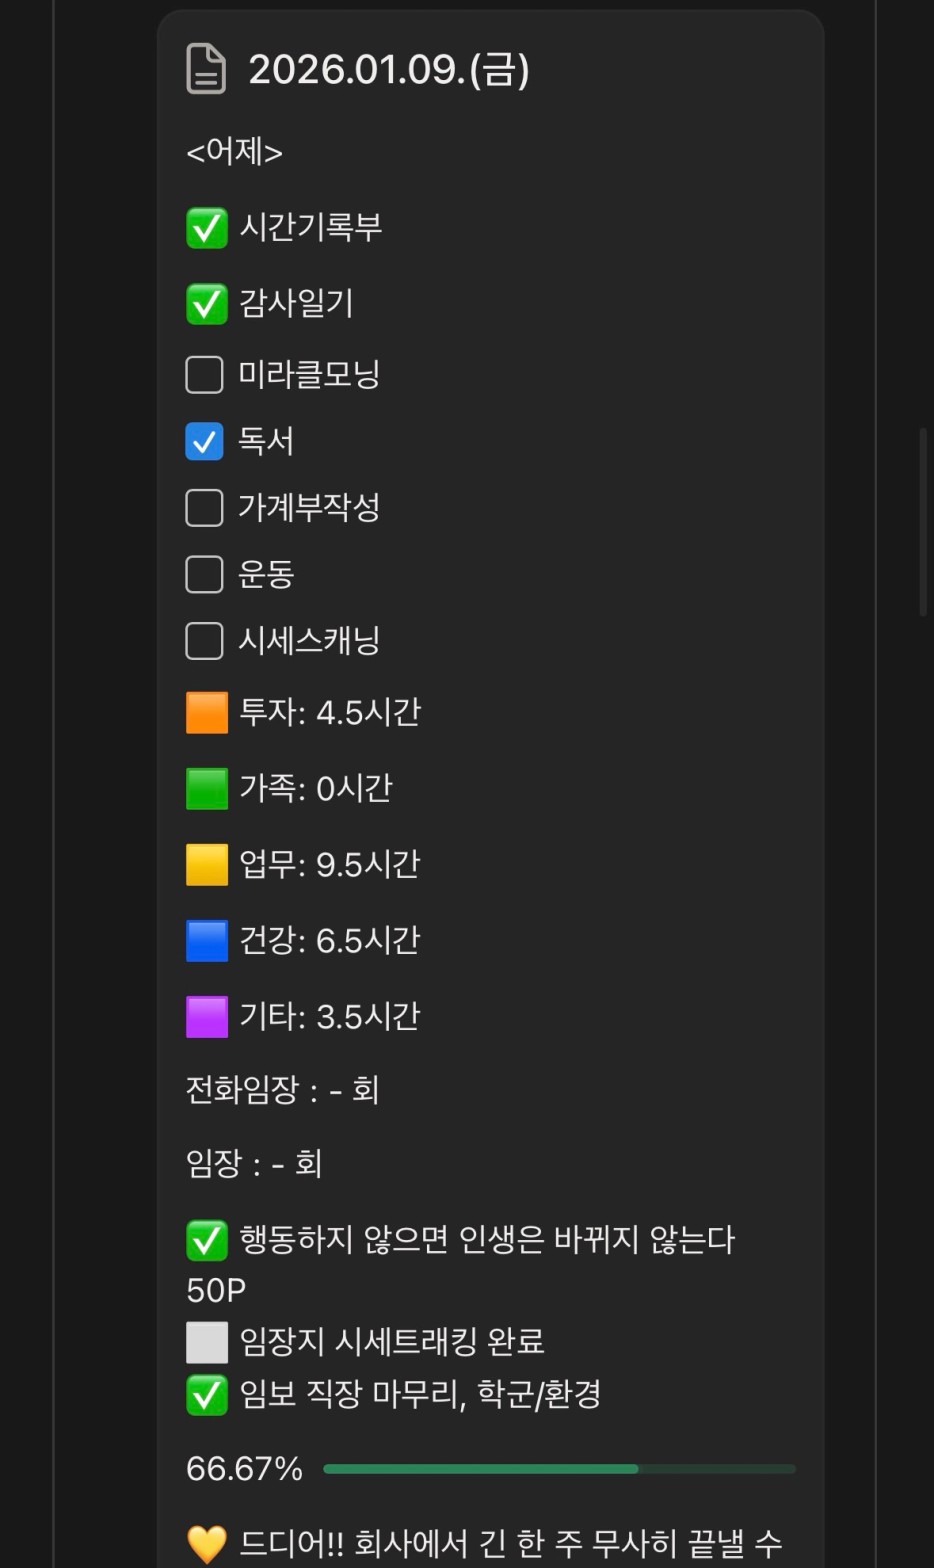This screenshot has width=934, height=1568.
Task: Click check emoji before 행동하지 않으면 line
Action: point(207,1241)
